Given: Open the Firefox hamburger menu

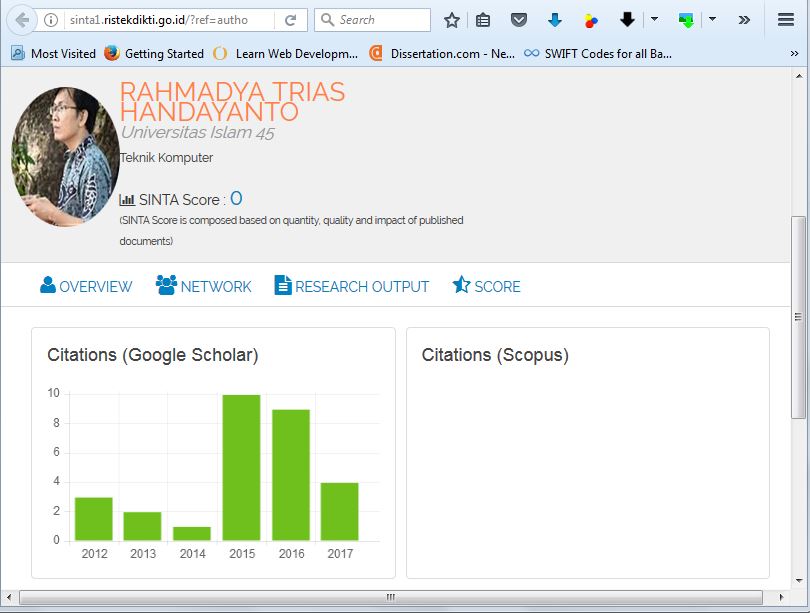Looking at the screenshot, I should [x=786, y=20].
